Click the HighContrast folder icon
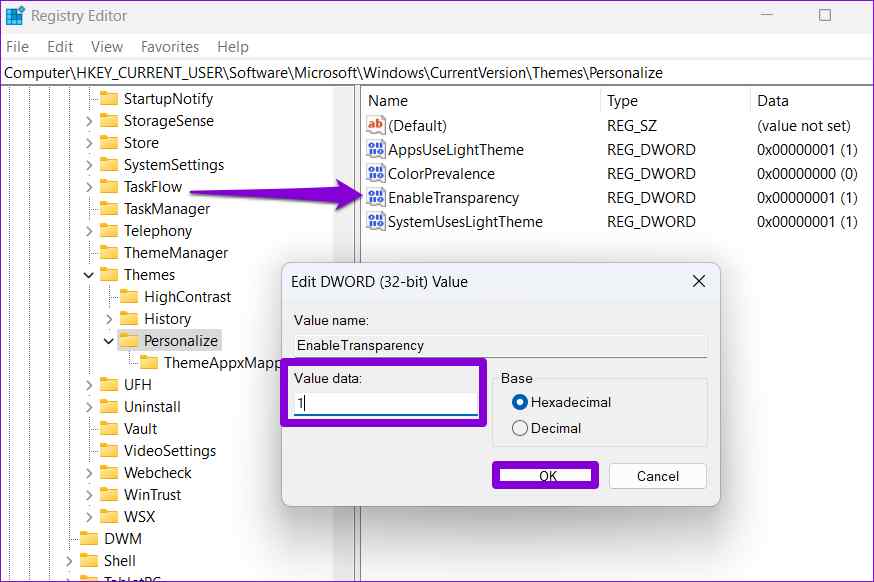This screenshot has height=582, width=874. tap(129, 297)
